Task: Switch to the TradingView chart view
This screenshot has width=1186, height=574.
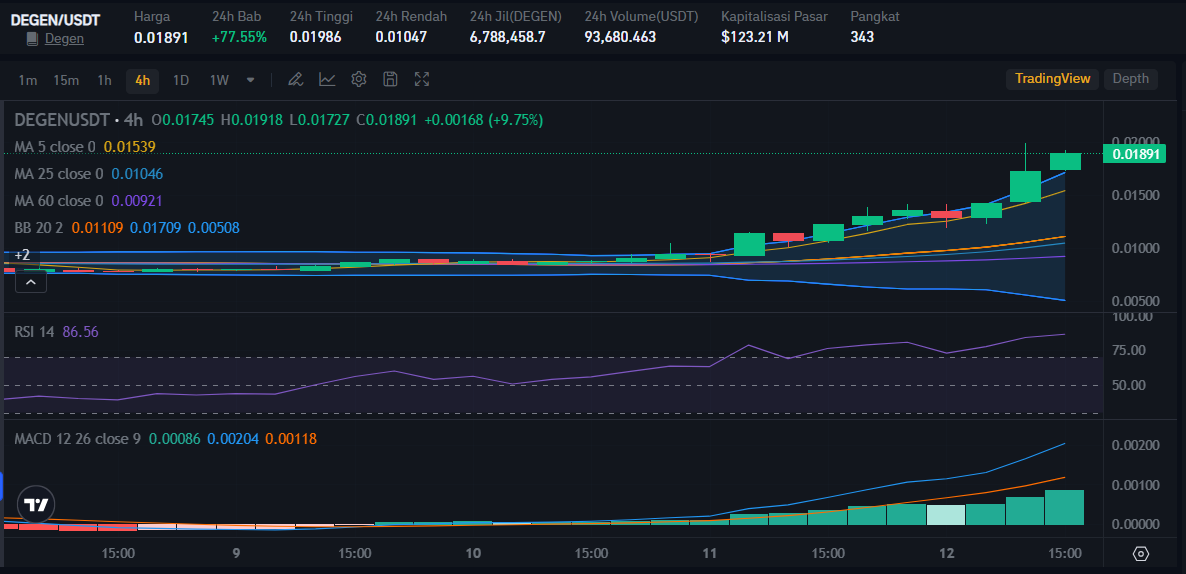Action: (x=1052, y=79)
